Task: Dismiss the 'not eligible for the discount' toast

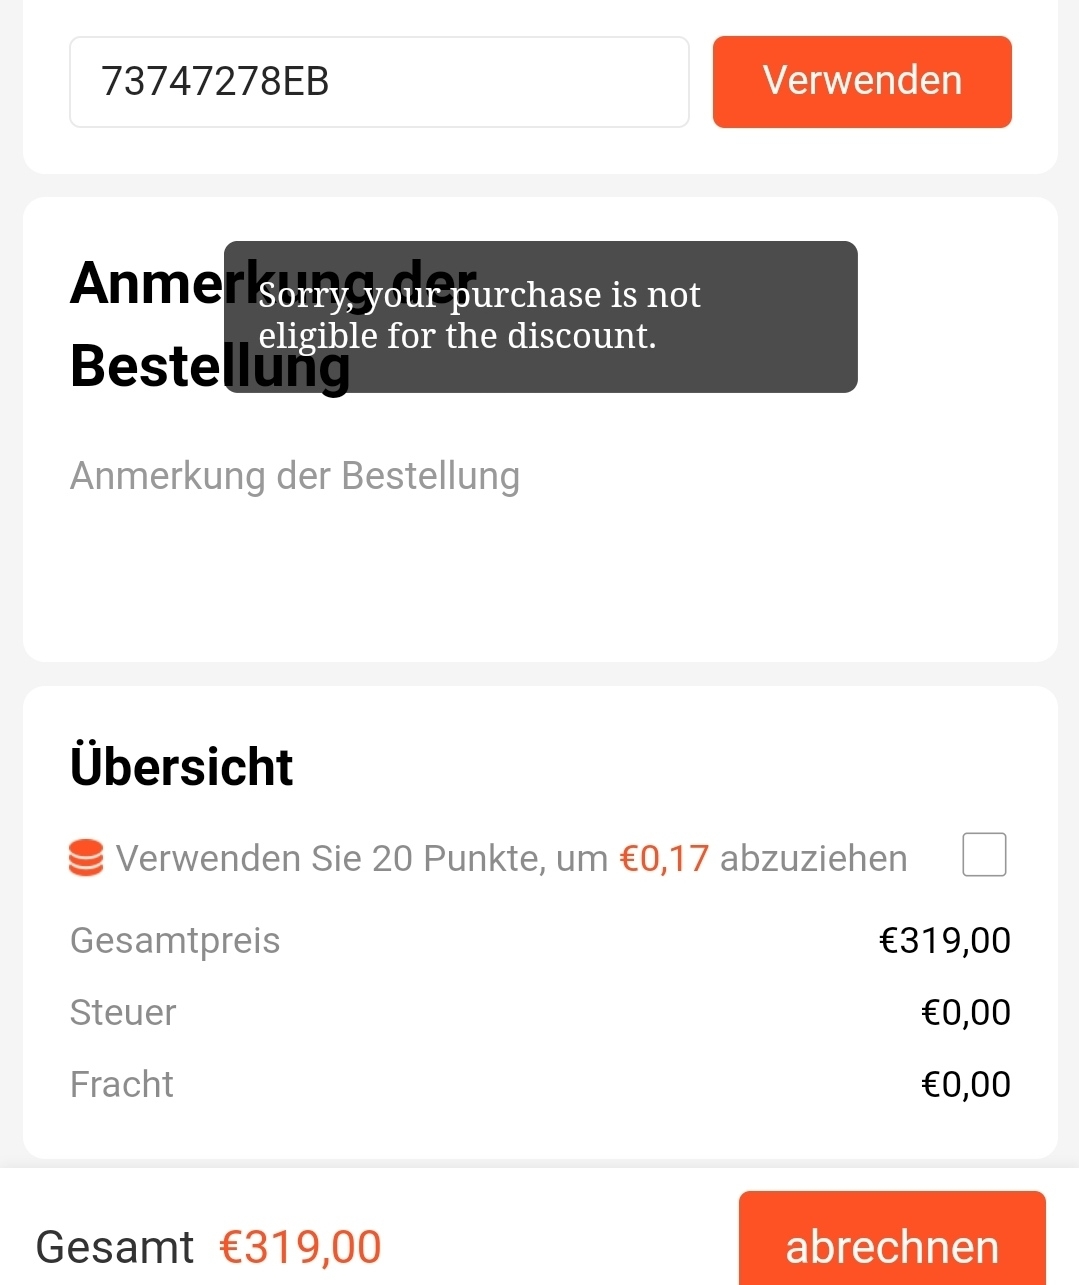Action: point(541,317)
